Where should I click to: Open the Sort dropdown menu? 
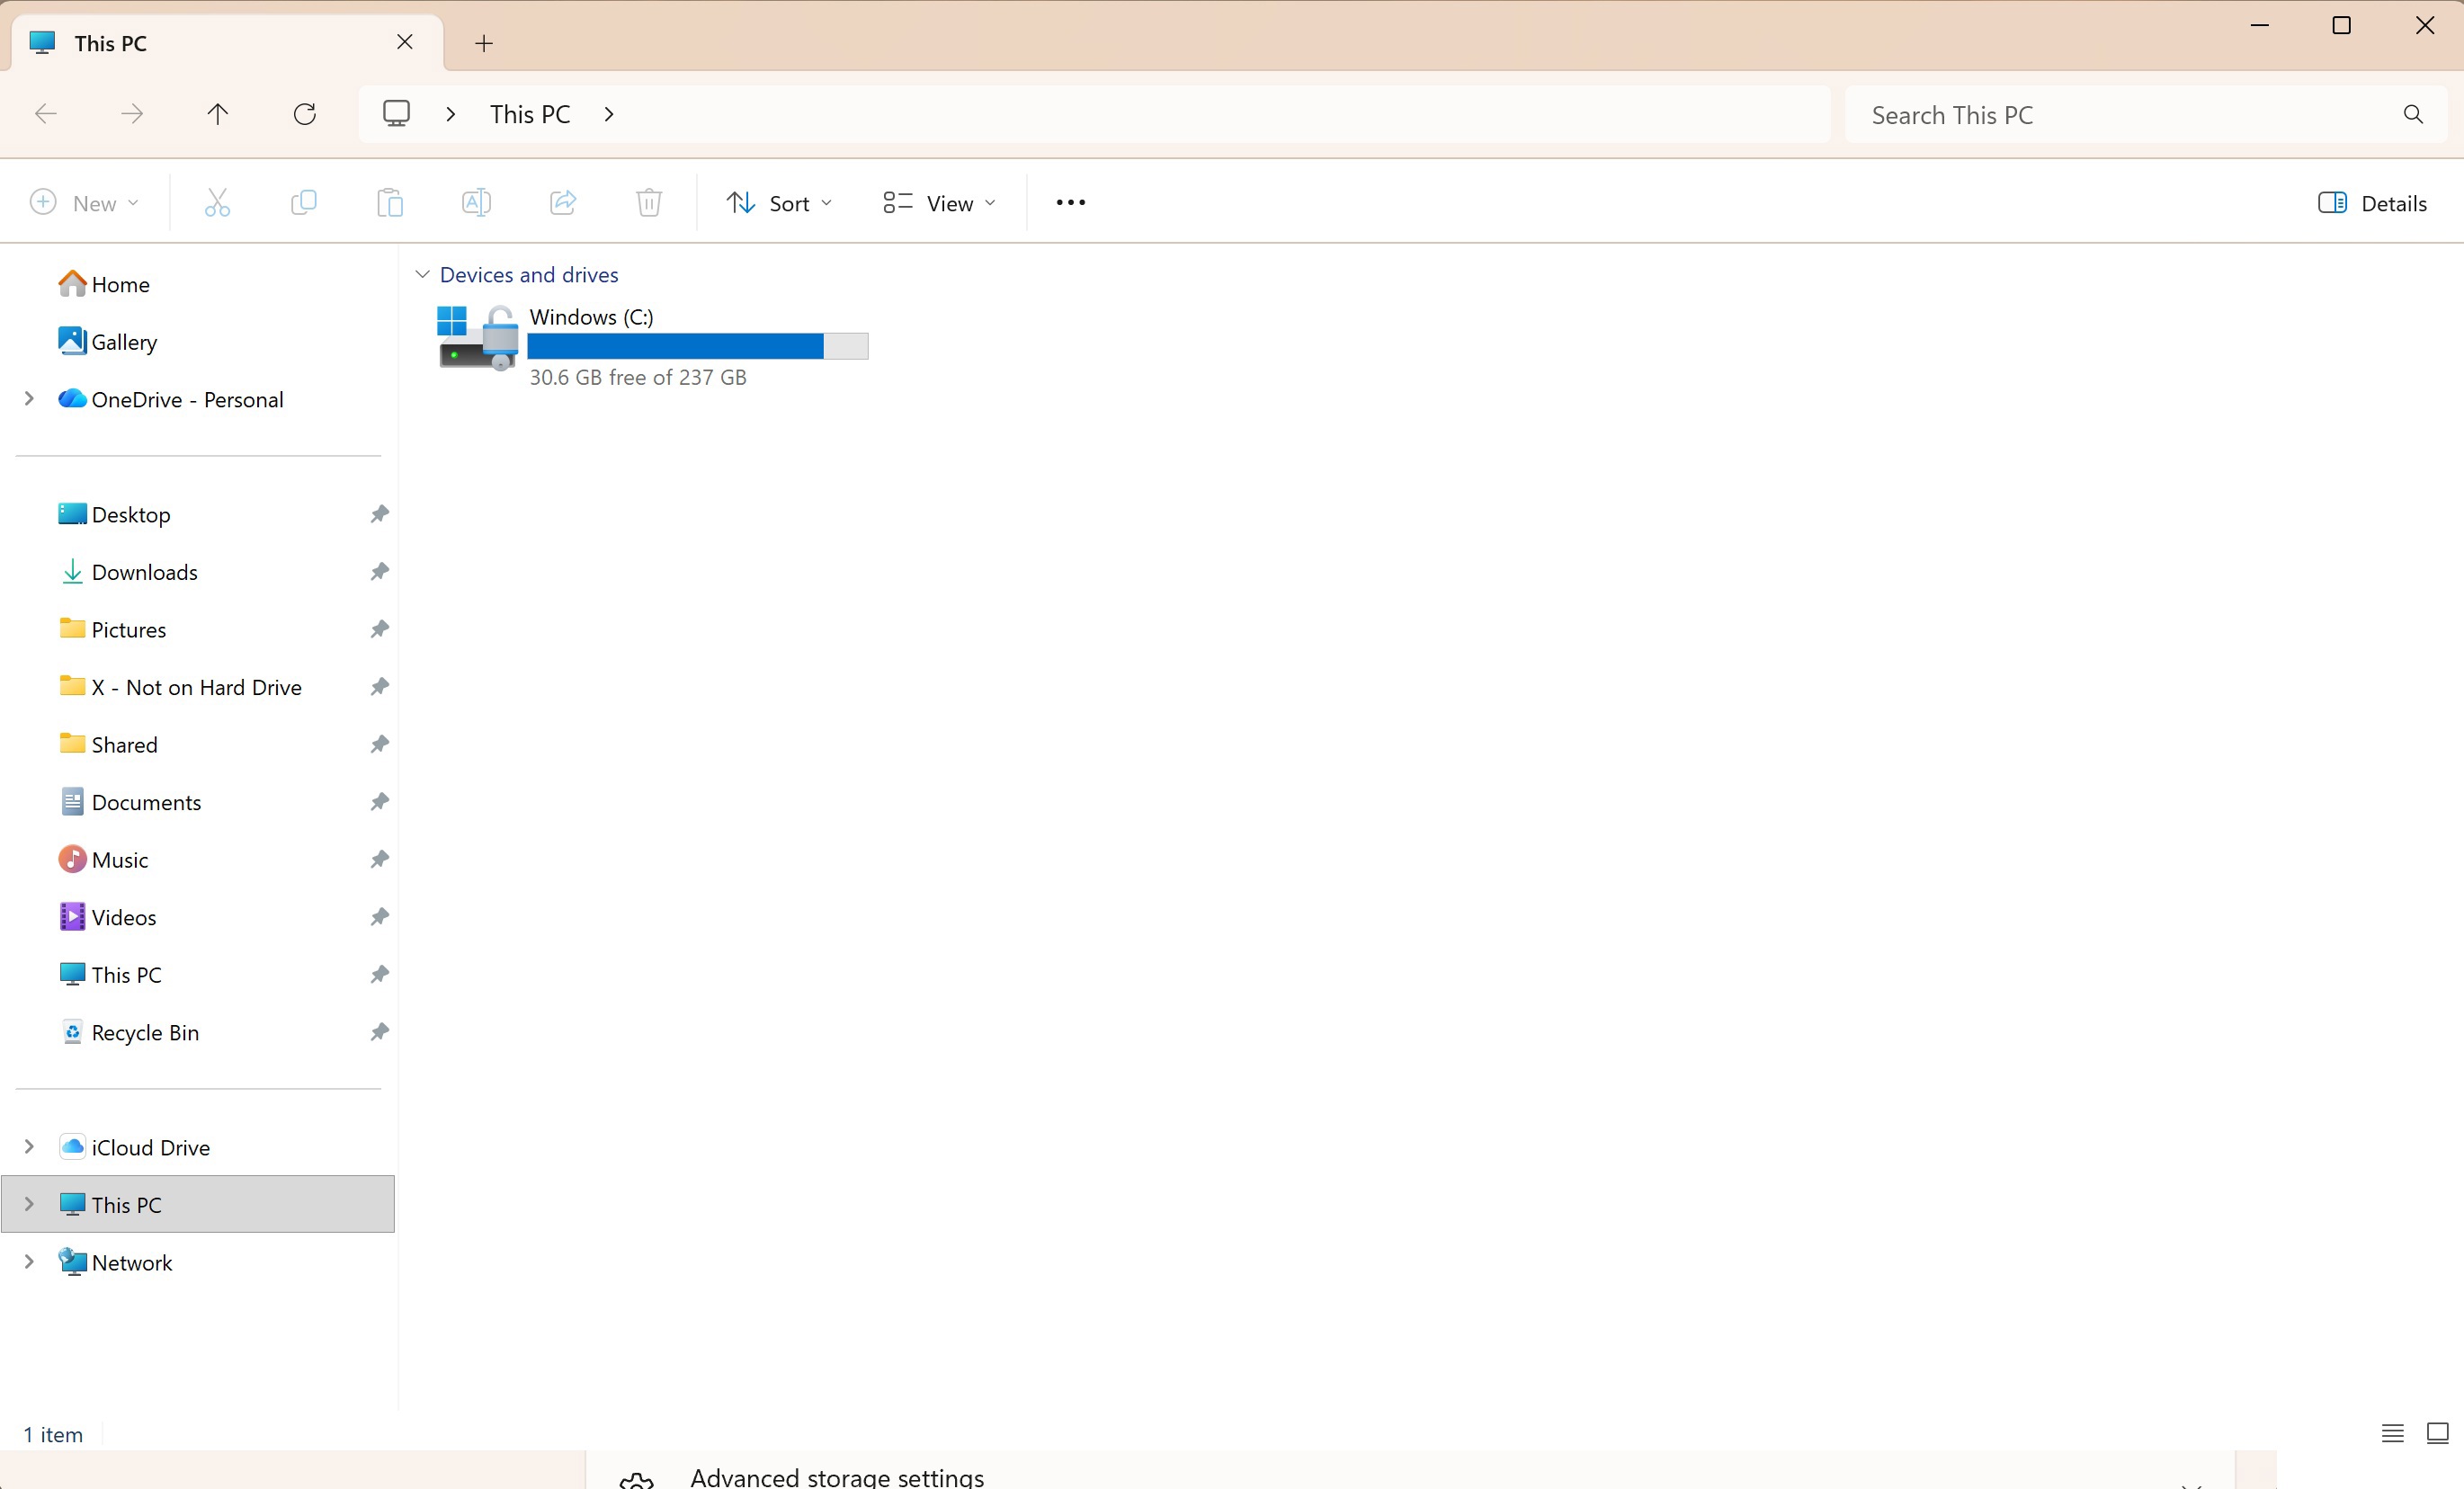pyautogui.click(x=779, y=203)
